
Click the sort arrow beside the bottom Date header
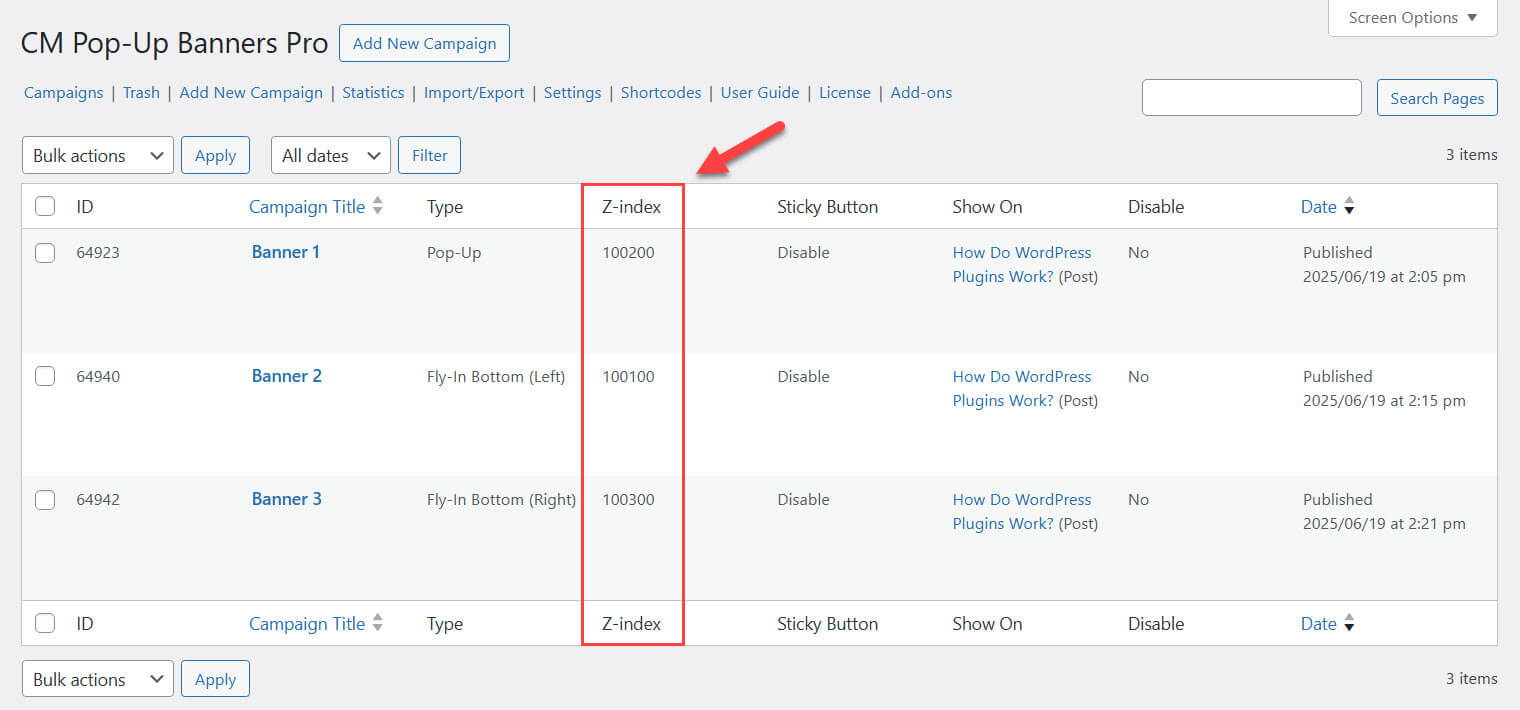1349,623
